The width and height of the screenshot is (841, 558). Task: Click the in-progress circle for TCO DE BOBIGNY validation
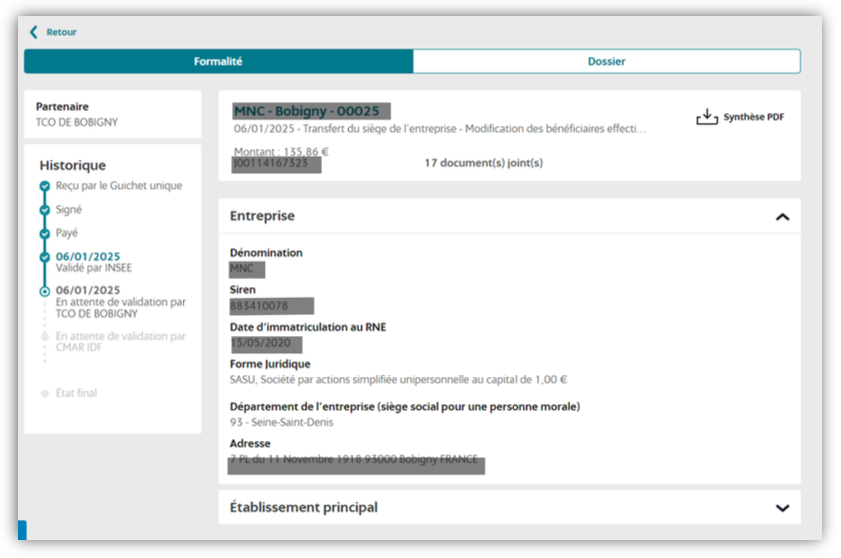pyautogui.click(x=44, y=291)
